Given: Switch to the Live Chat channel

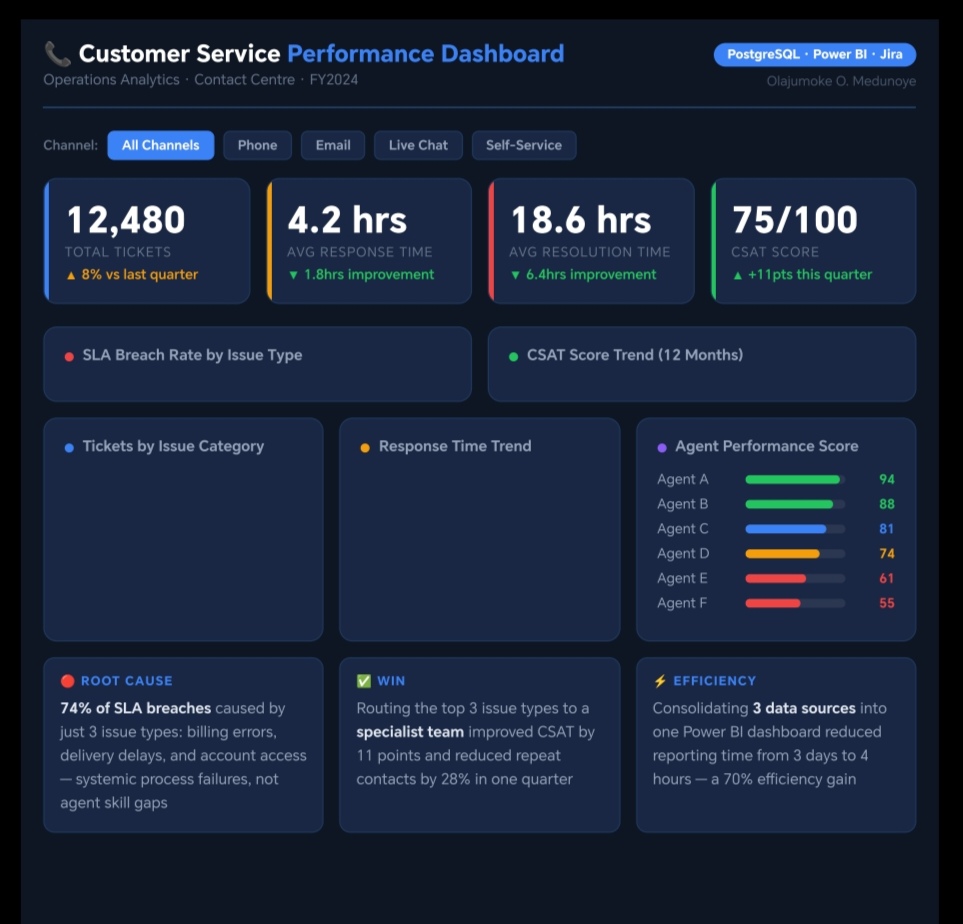Looking at the screenshot, I should pos(418,145).
